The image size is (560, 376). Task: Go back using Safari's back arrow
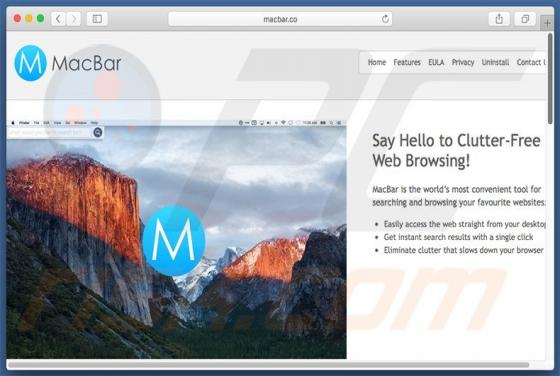[59, 19]
